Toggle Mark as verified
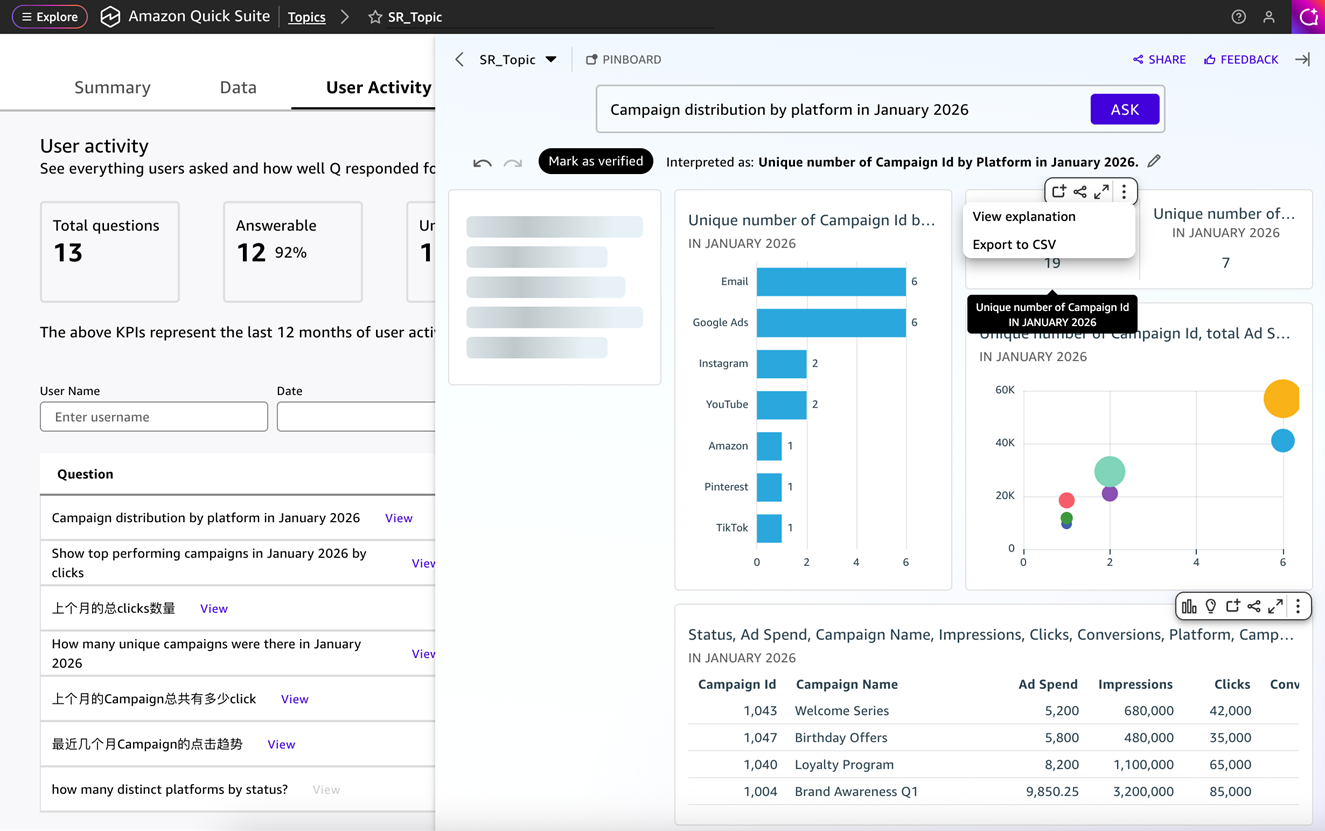Screen dimensions: 1325x831 (595, 161)
